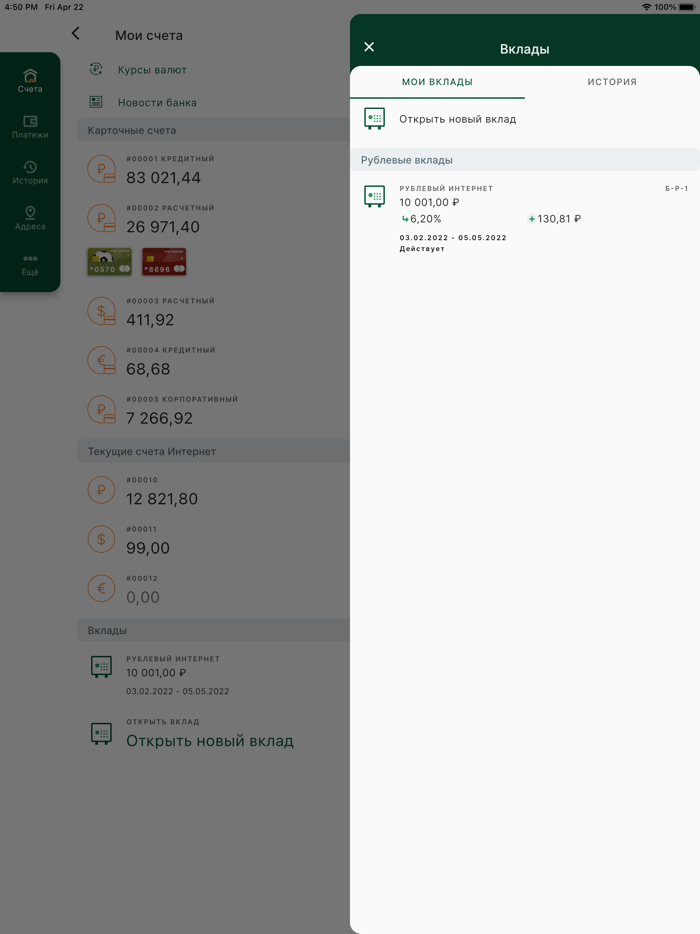Tap large Открыть новый вклад in account list
Screen dimensions: 700x934
210,741
